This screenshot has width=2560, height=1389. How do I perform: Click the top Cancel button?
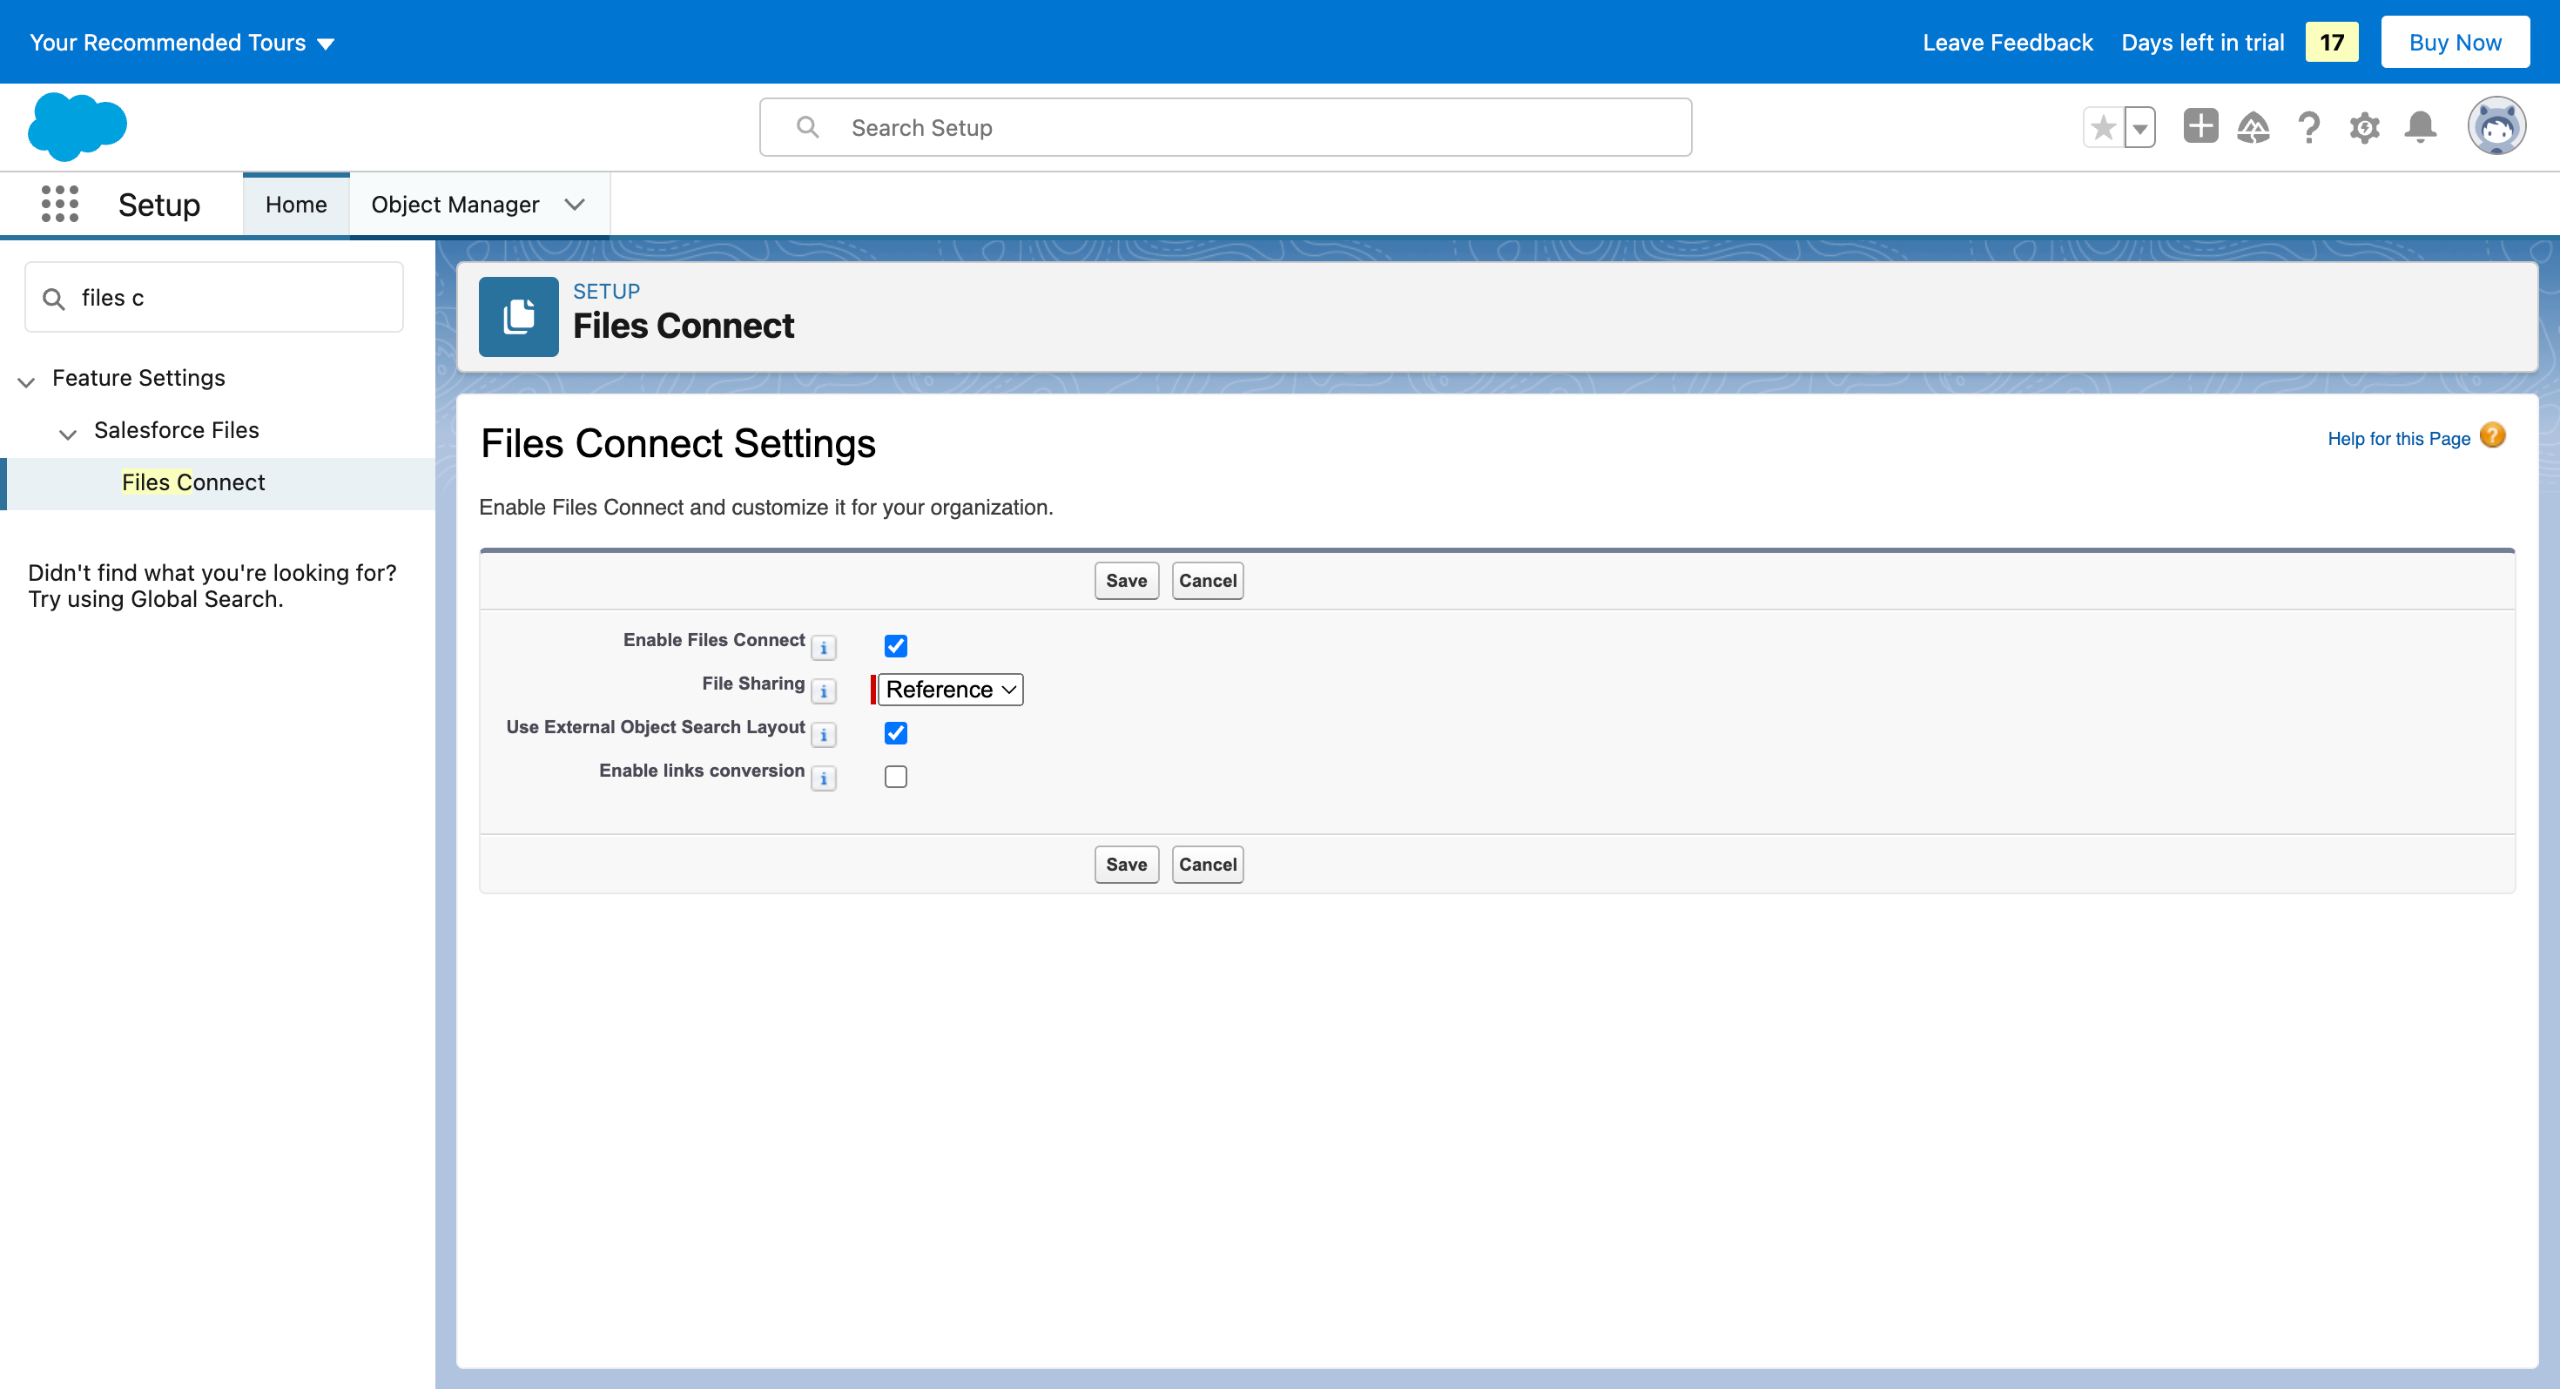point(1207,580)
